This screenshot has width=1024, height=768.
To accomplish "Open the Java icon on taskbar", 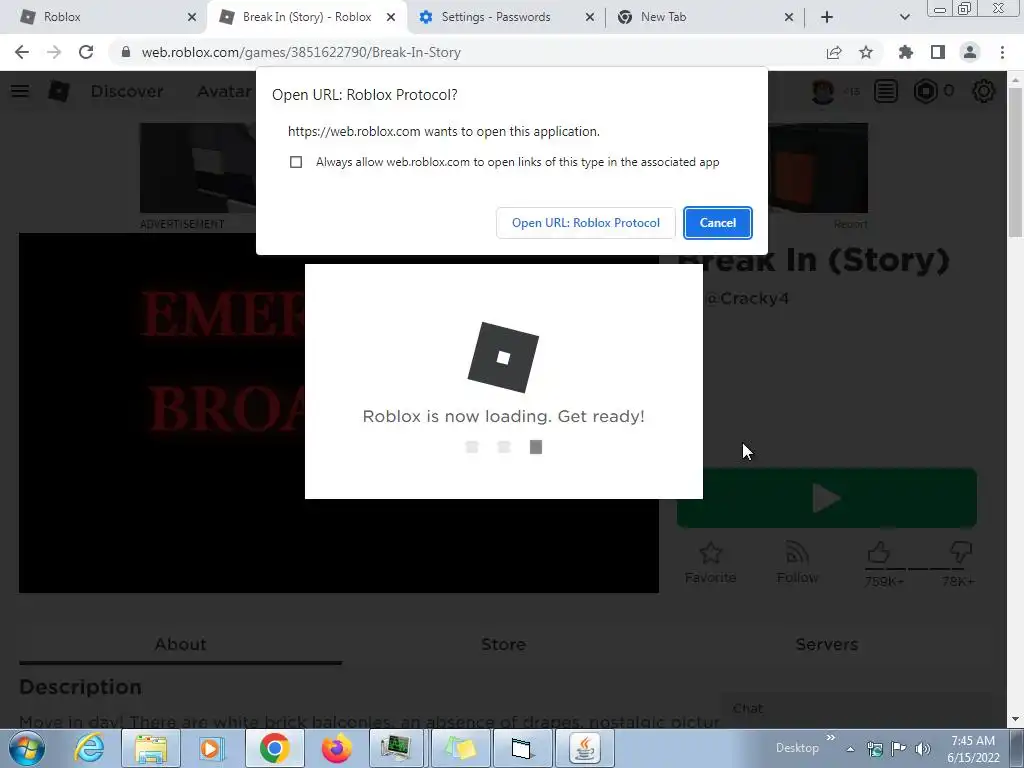I will (584, 748).
